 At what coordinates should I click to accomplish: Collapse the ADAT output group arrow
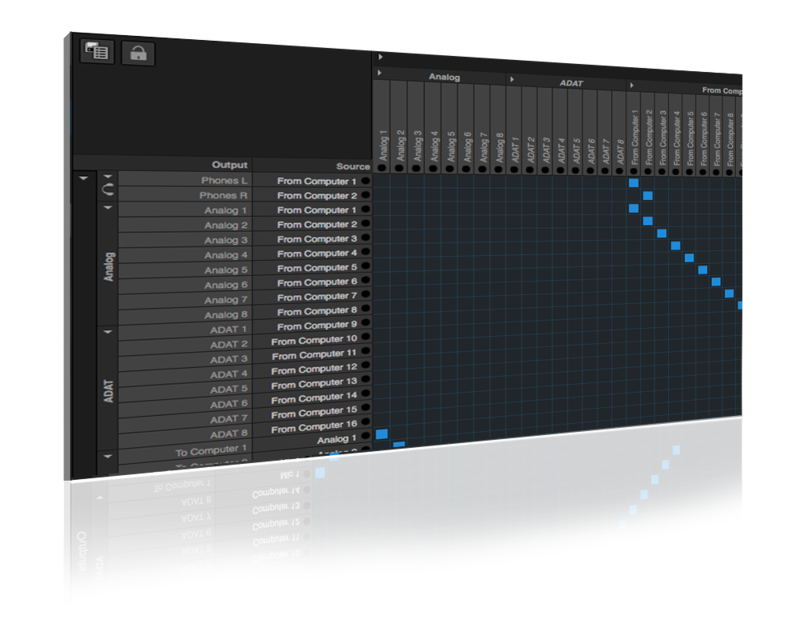coord(108,332)
